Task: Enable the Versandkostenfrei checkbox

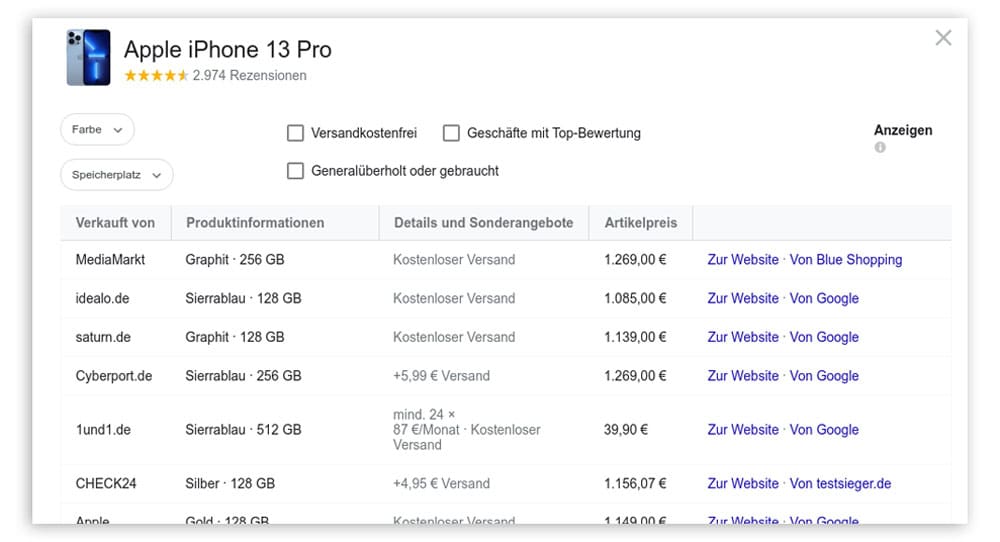Action: (x=295, y=133)
